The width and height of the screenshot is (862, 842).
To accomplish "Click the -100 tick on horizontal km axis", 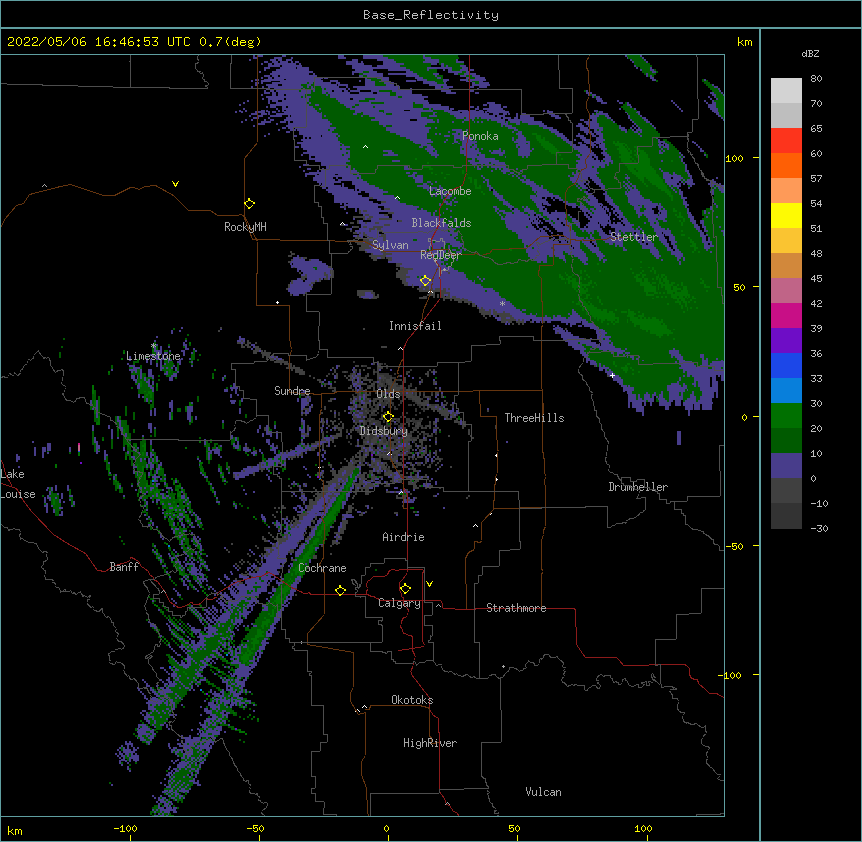I will [x=125, y=828].
